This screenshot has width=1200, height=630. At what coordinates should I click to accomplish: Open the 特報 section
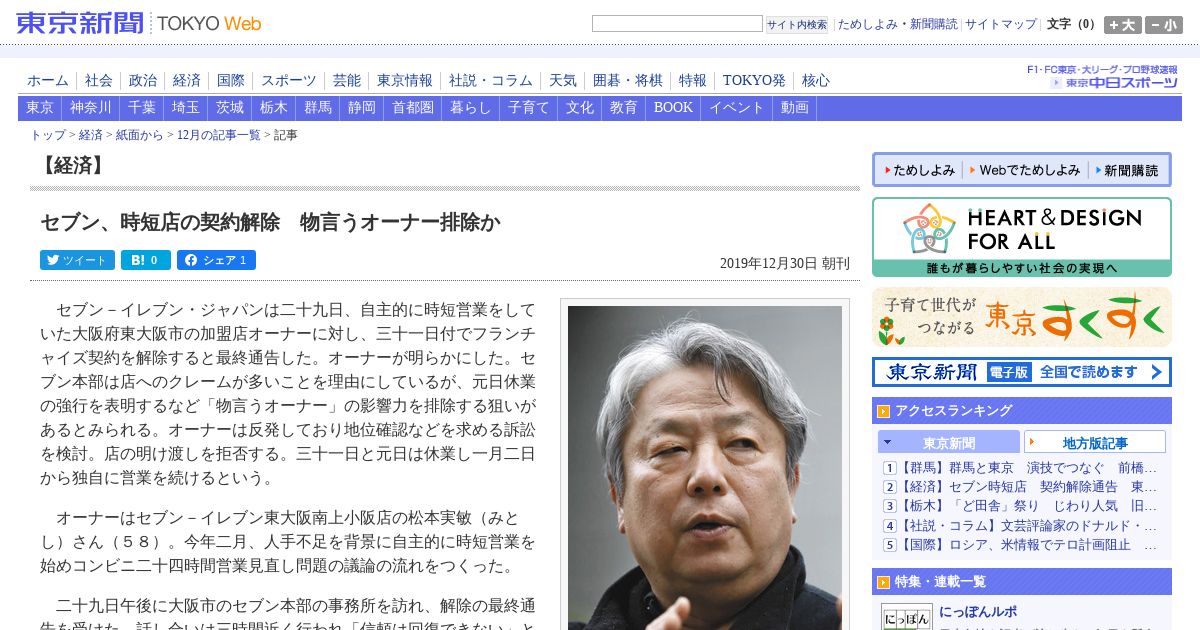(x=693, y=80)
